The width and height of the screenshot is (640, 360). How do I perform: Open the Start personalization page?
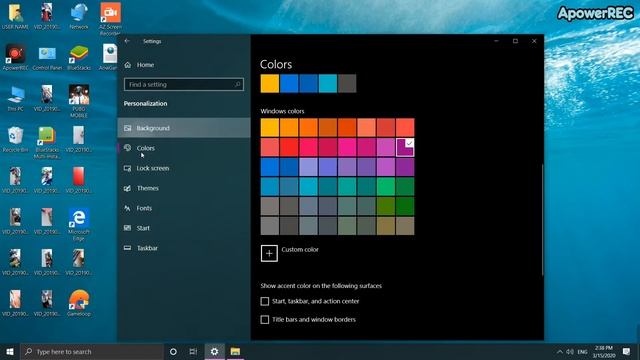pyautogui.click(x=184, y=228)
